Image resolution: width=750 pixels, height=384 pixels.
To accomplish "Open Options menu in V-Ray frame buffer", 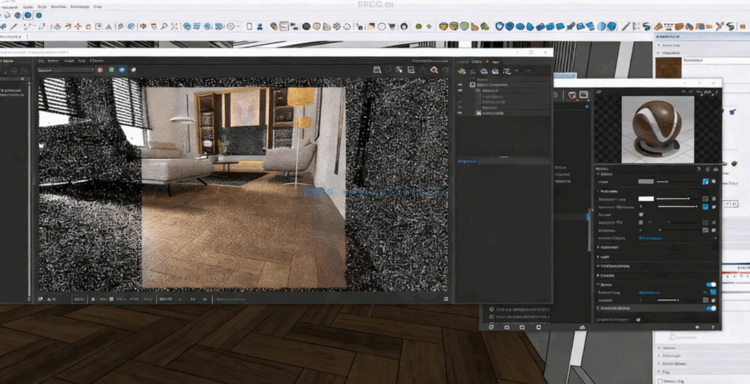I will coord(97,61).
